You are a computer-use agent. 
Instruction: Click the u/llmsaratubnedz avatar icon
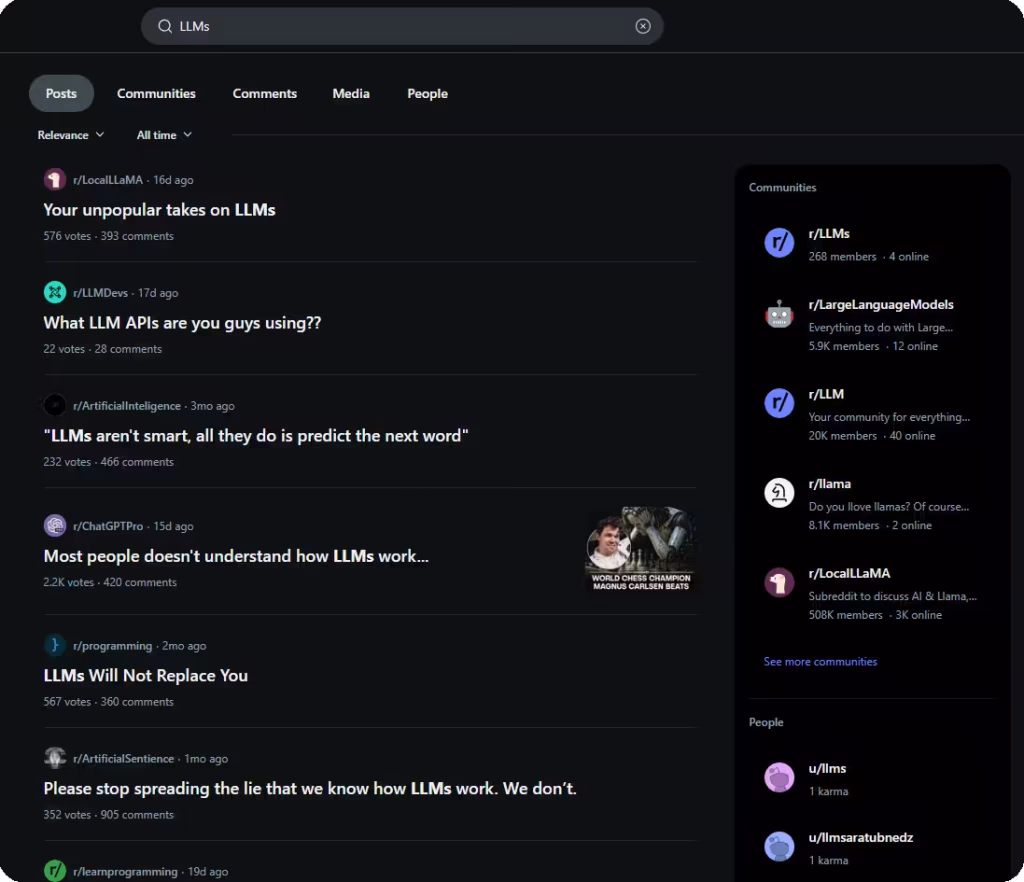point(779,847)
